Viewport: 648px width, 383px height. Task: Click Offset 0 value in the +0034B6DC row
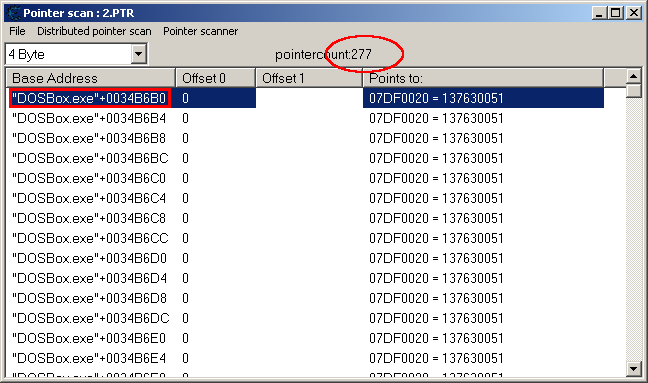click(x=185, y=319)
